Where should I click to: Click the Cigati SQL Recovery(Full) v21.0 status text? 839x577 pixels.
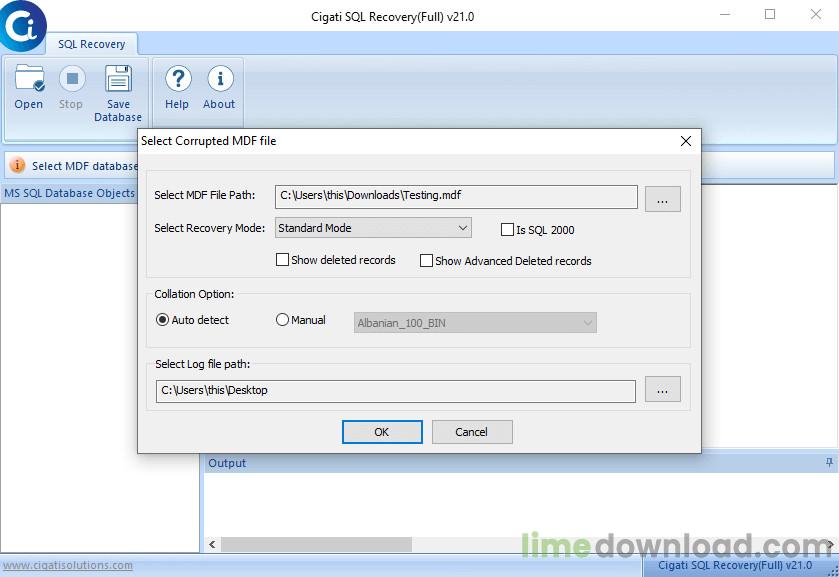[x=735, y=565]
